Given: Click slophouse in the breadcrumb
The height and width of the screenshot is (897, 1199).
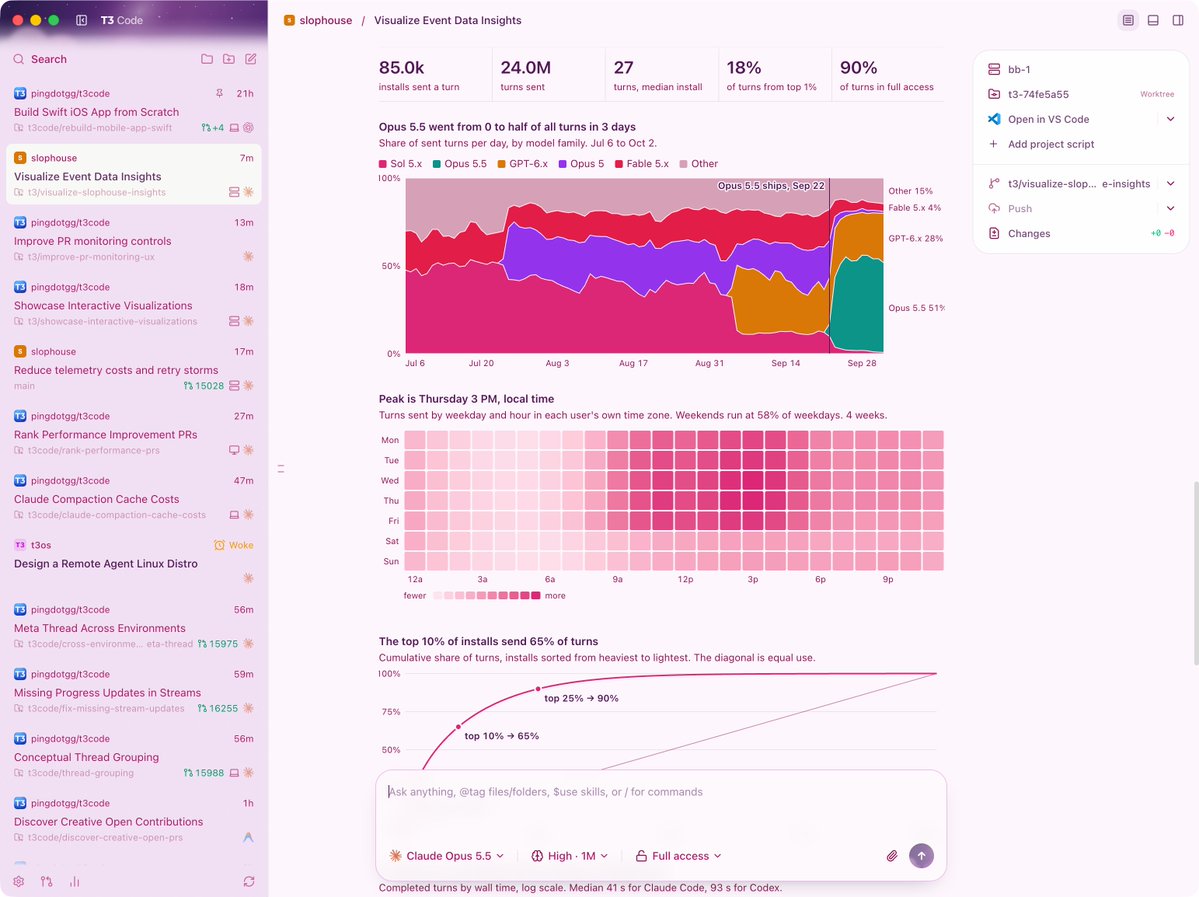Looking at the screenshot, I should [326, 21].
